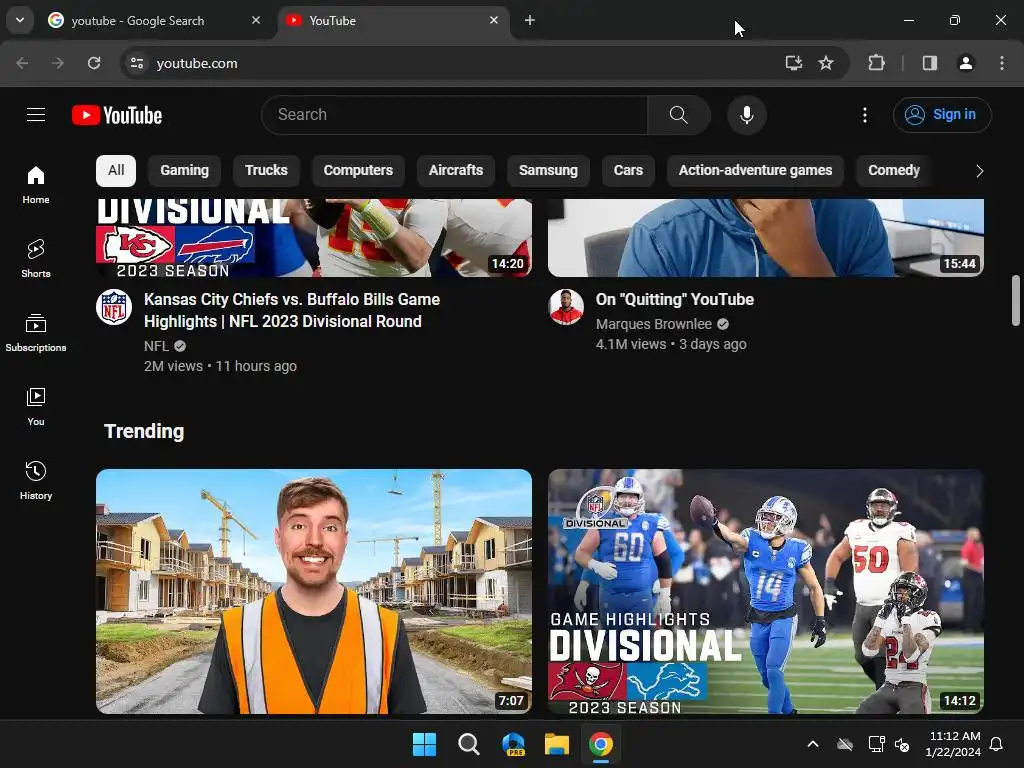Open a new browser tab
Viewport: 1024px width, 768px height.
click(530, 20)
